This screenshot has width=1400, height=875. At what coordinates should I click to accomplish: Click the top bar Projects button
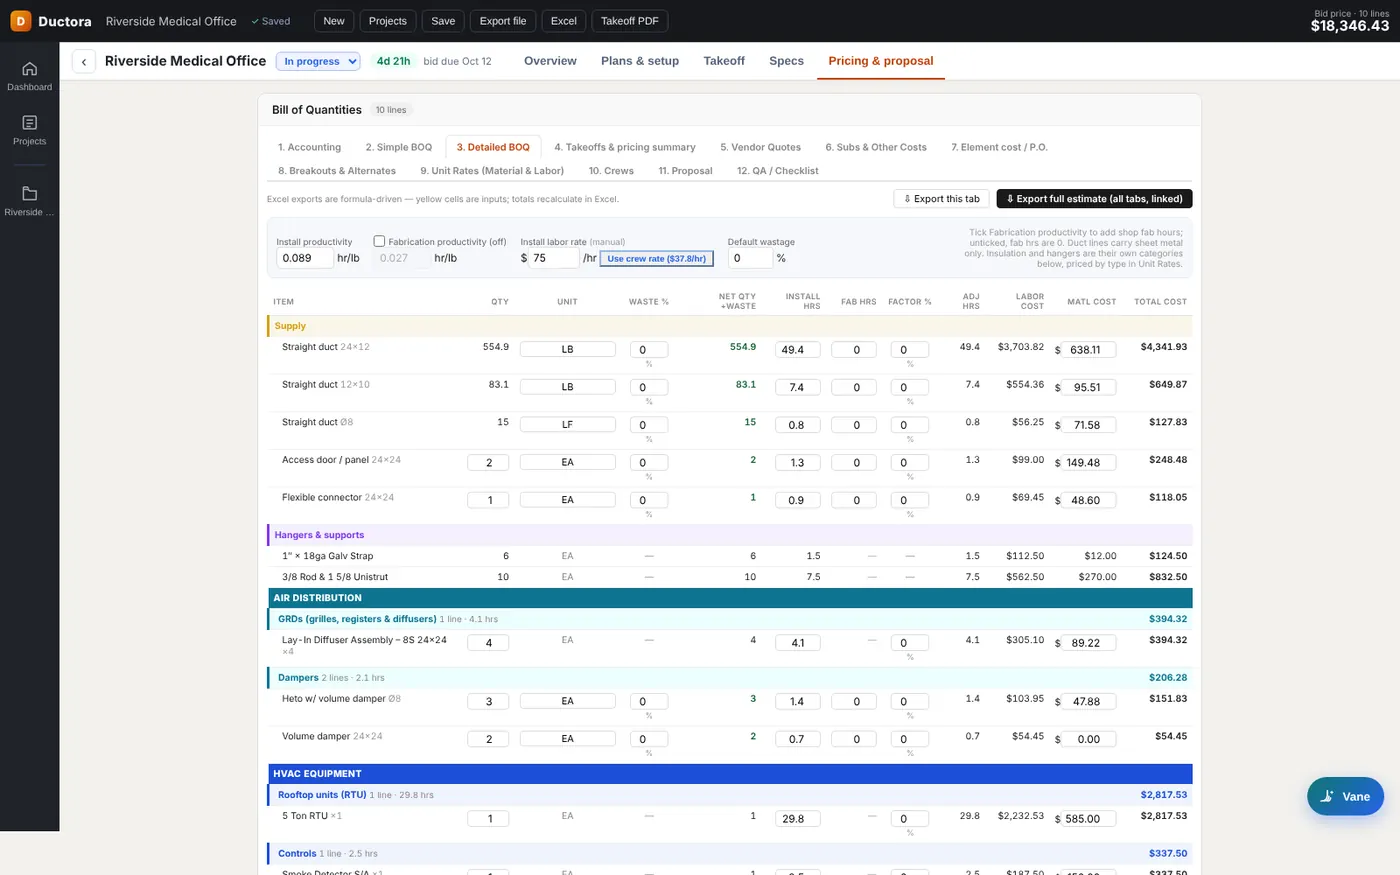coord(388,21)
